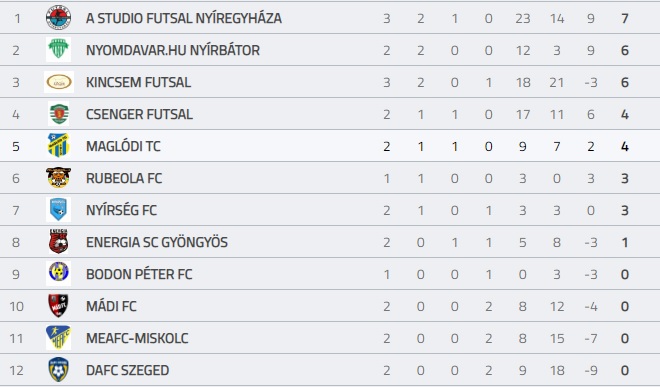Screen dimensions: 660x387
Task: Select the MEAFC-MISKOLC team name
Action: click(137, 339)
